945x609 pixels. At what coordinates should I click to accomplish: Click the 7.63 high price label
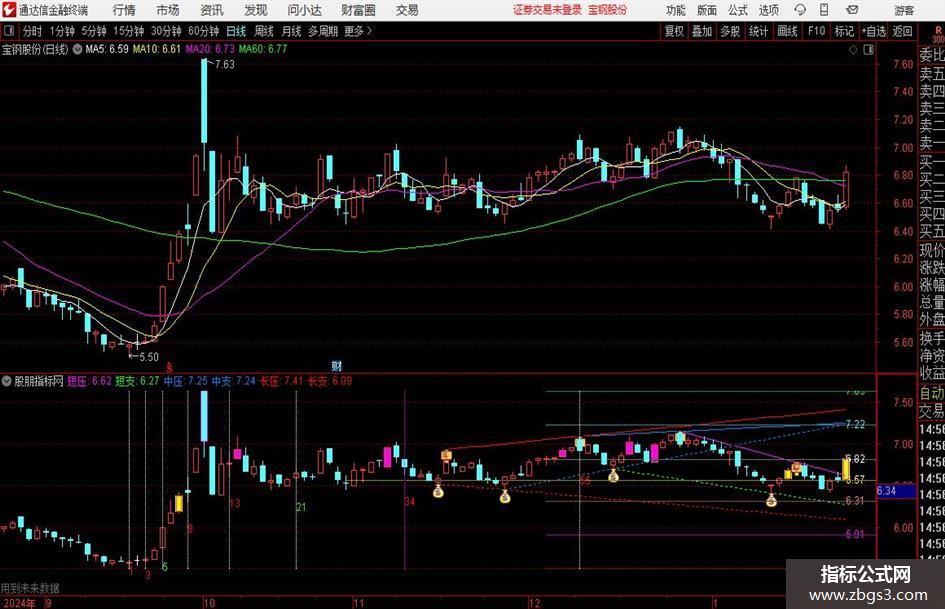pyautogui.click(x=224, y=65)
